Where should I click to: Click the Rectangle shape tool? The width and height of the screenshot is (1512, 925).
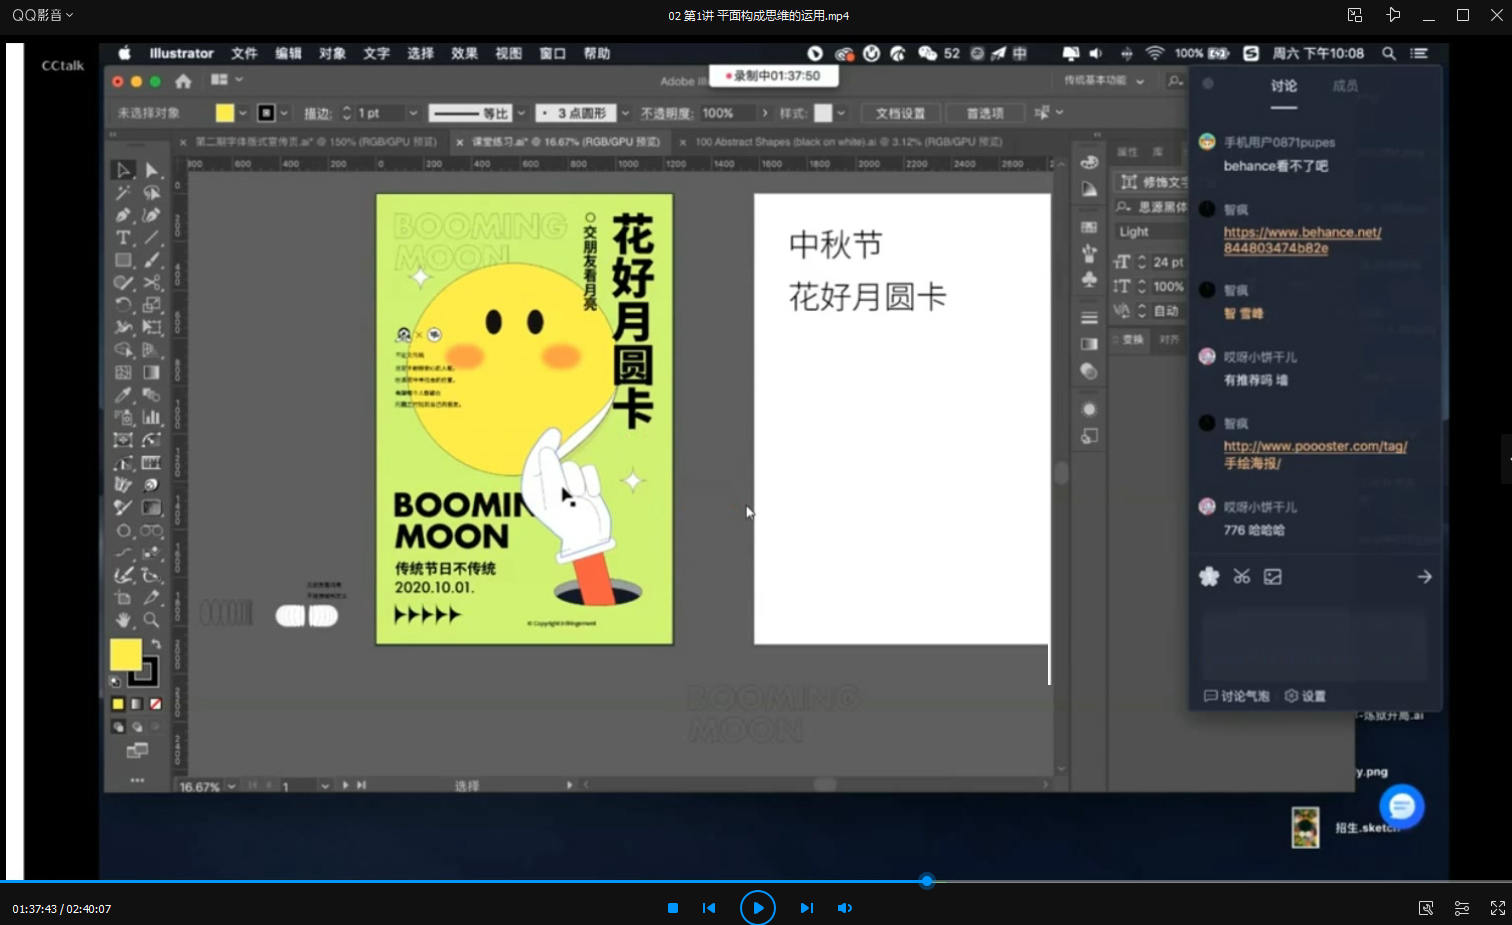coord(123,260)
